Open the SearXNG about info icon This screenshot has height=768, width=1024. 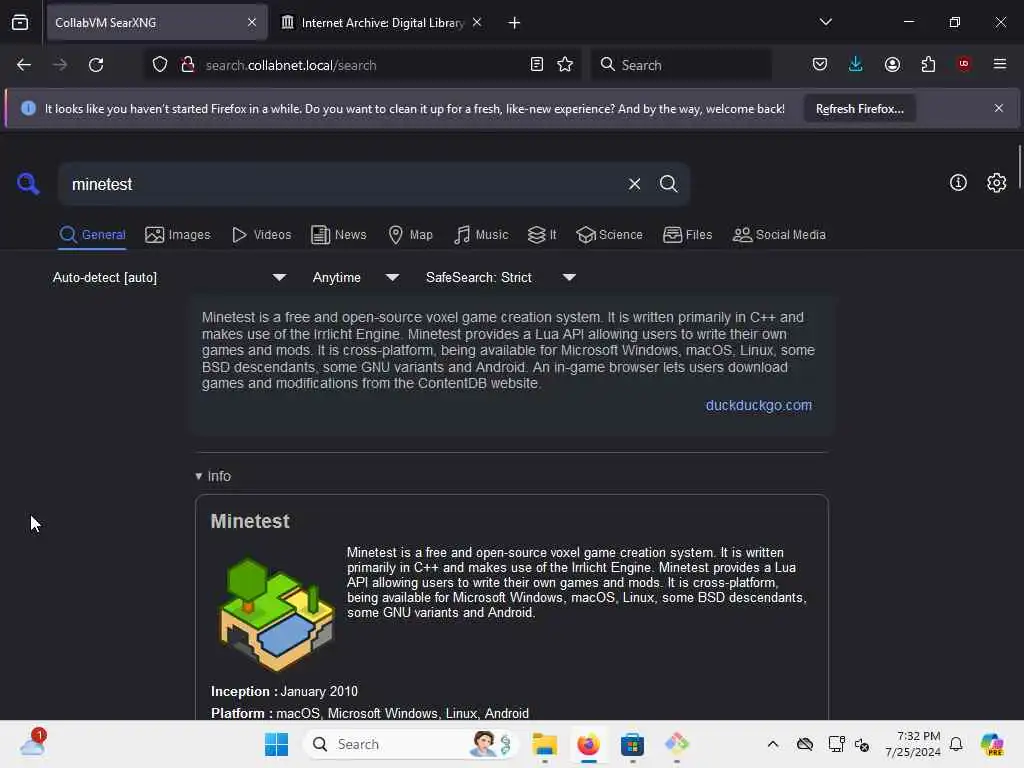coord(958,183)
